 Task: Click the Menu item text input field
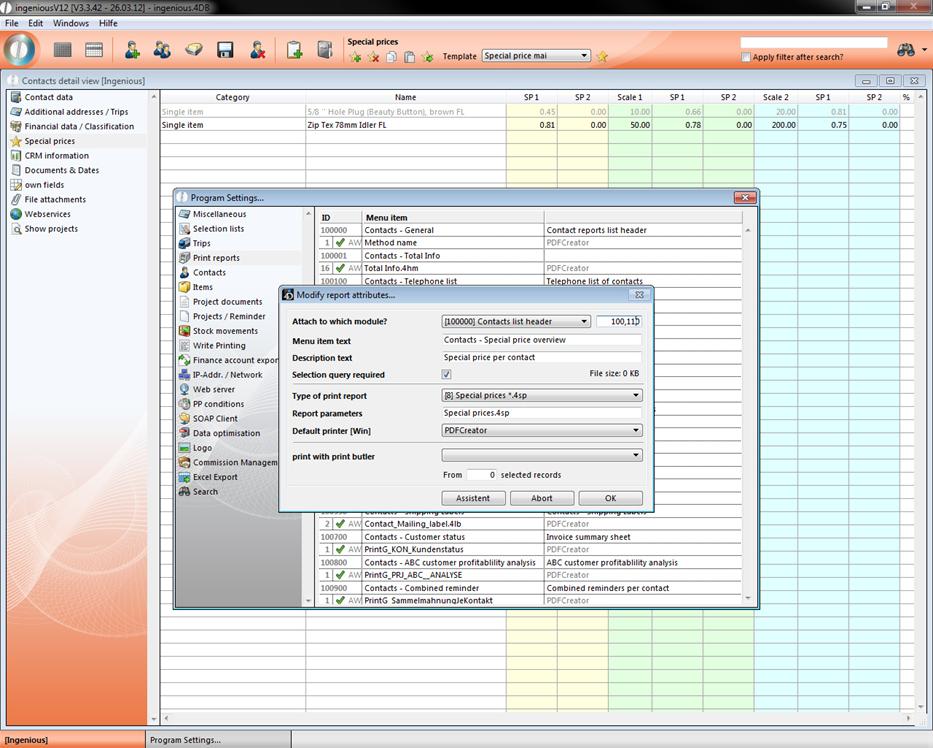[x=541, y=341]
